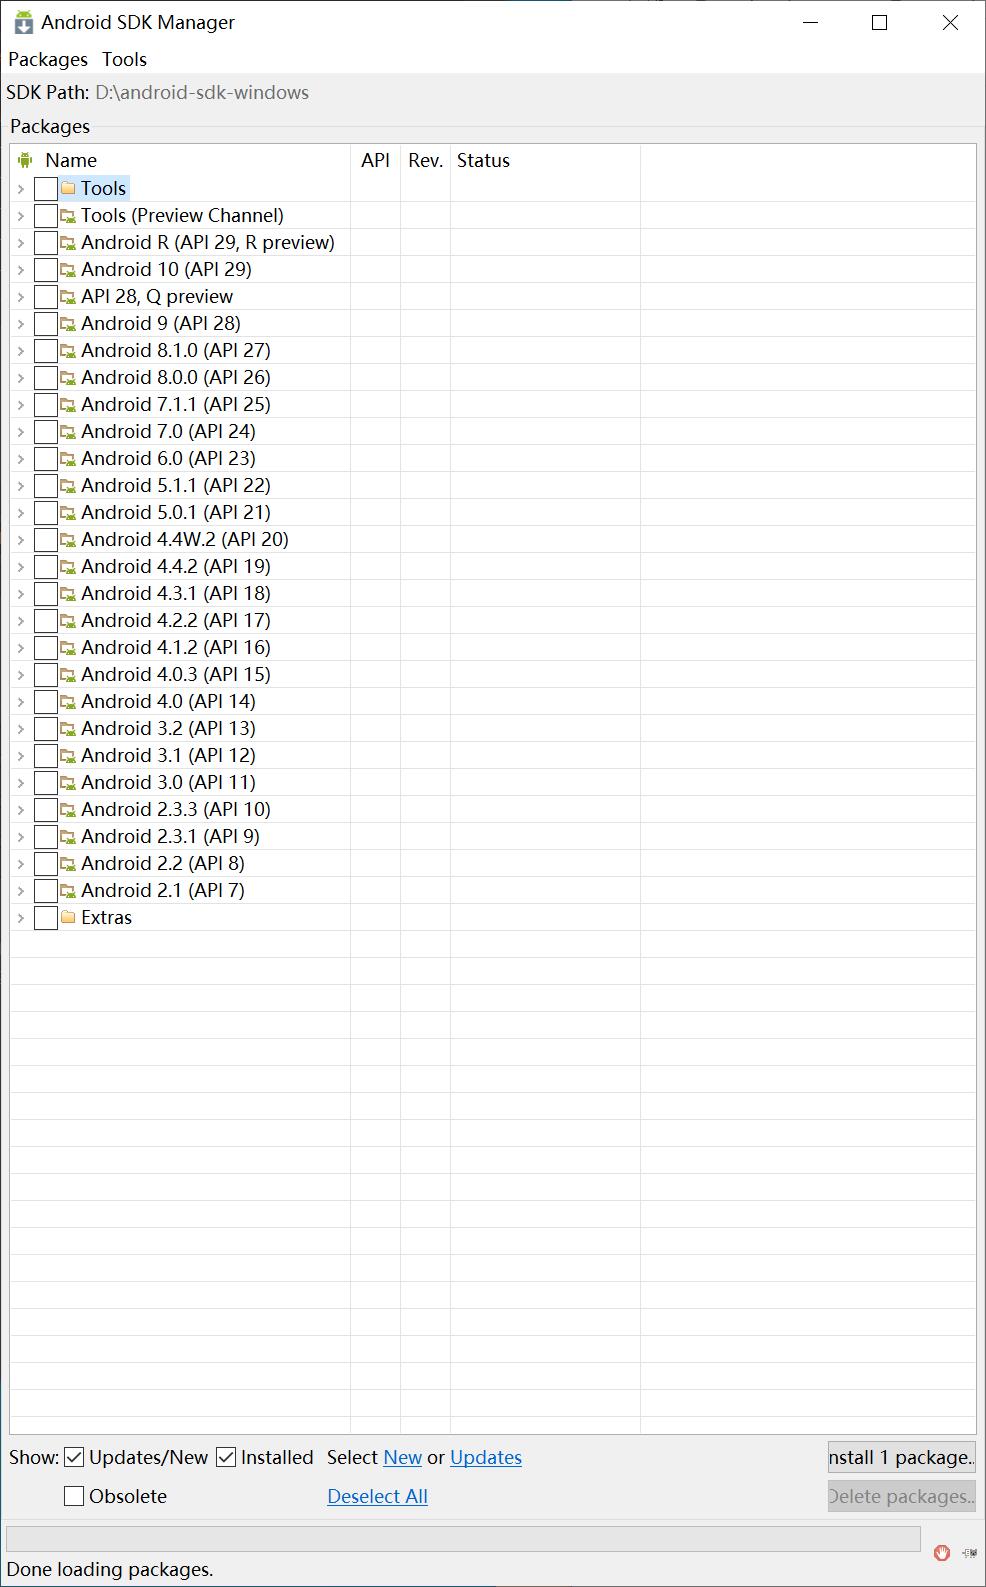Expand the Tools tree node
This screenshot has width=986, height=1587.
point(20,188)
